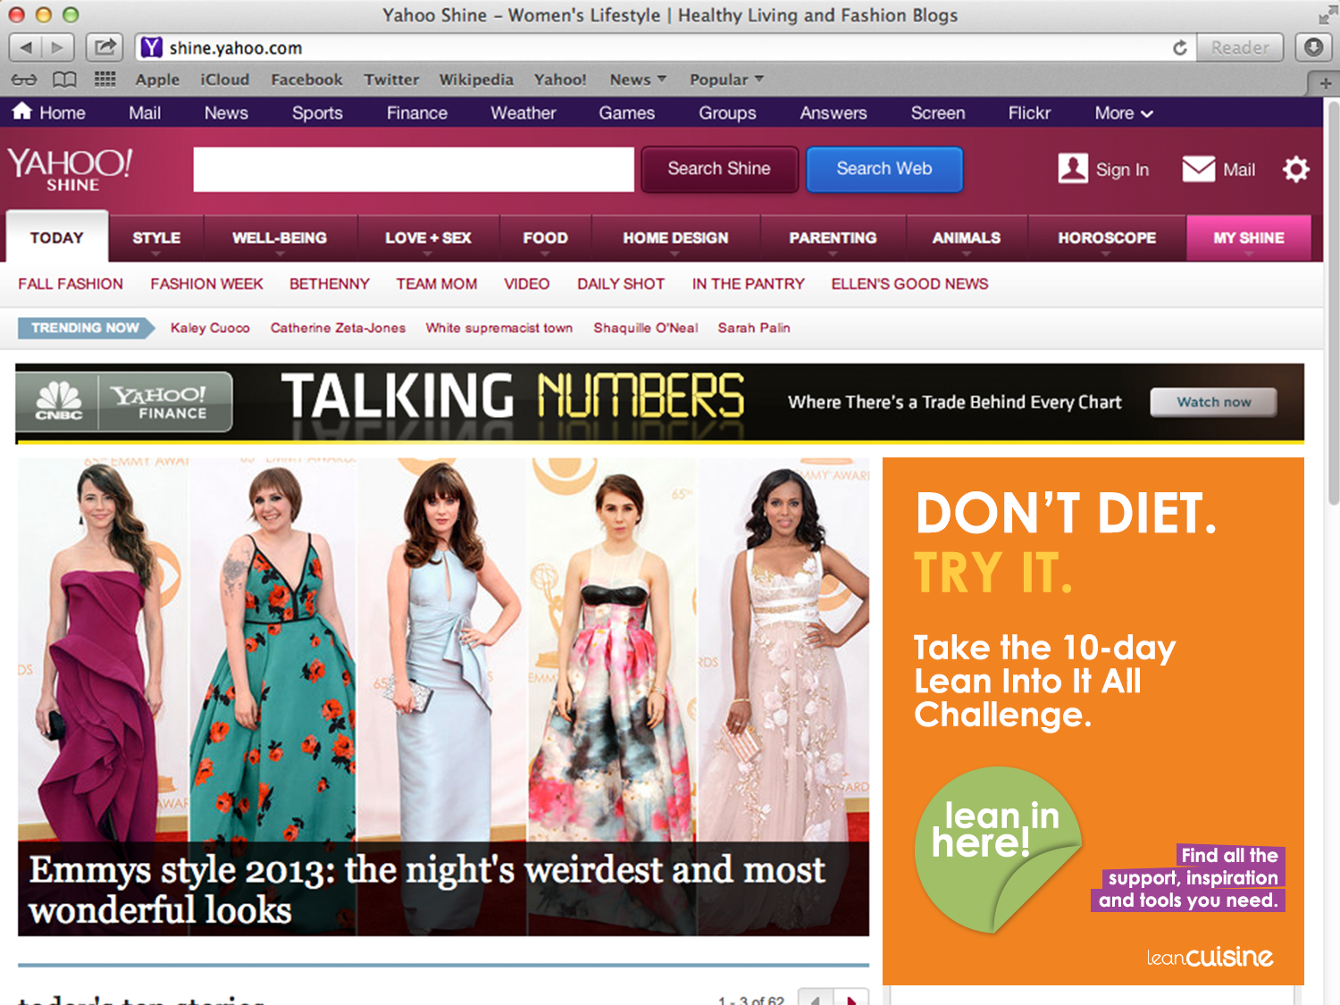The height and width of the screenshot is (1005, 1340).
Task: Open the Downloads button in Safari toolbar
Action: pos(1314,47)
